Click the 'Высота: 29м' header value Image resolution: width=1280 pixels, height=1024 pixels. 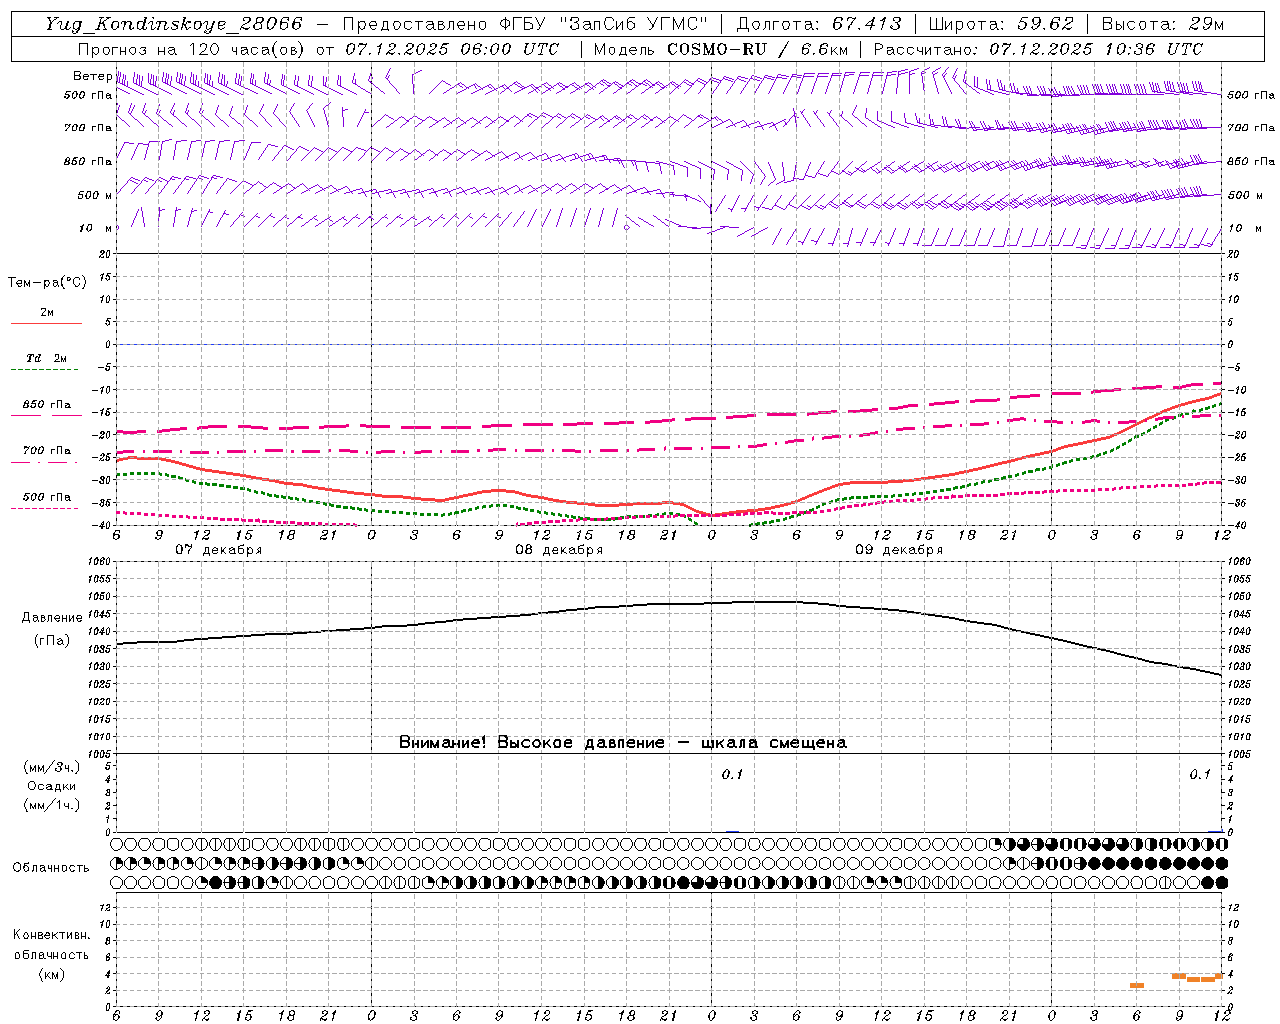tap(1163, 24)
